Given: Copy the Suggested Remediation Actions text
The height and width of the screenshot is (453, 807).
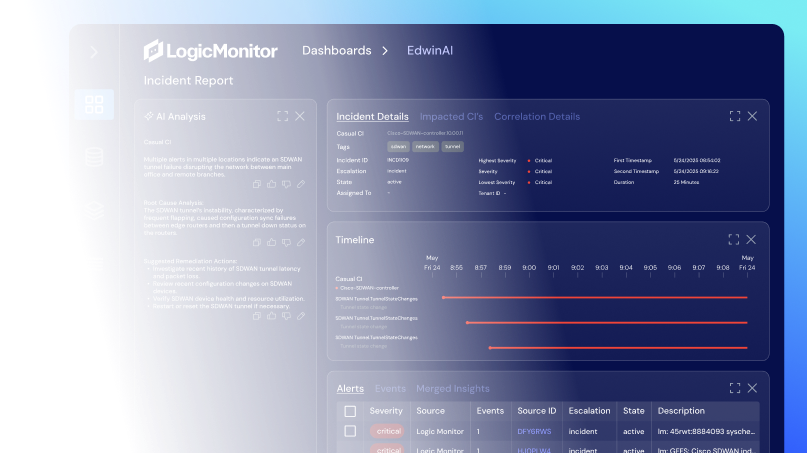Looking at the screenshot, I should pos(257,316).
